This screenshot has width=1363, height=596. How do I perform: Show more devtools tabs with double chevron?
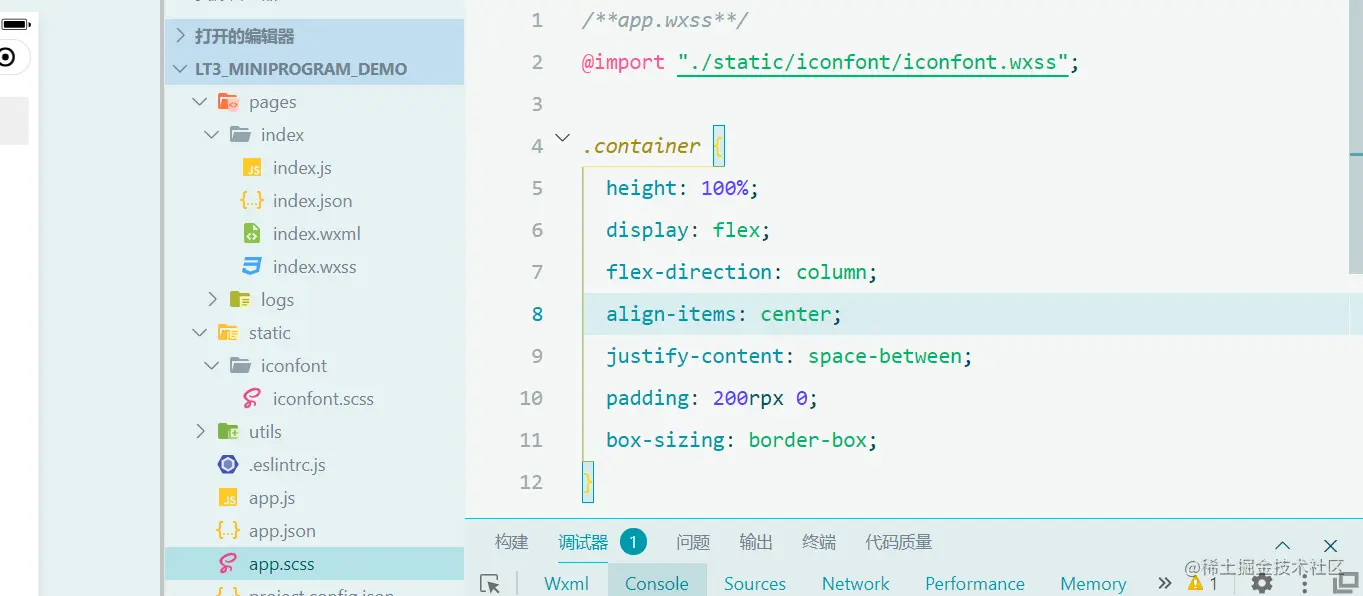point(1164,583)
